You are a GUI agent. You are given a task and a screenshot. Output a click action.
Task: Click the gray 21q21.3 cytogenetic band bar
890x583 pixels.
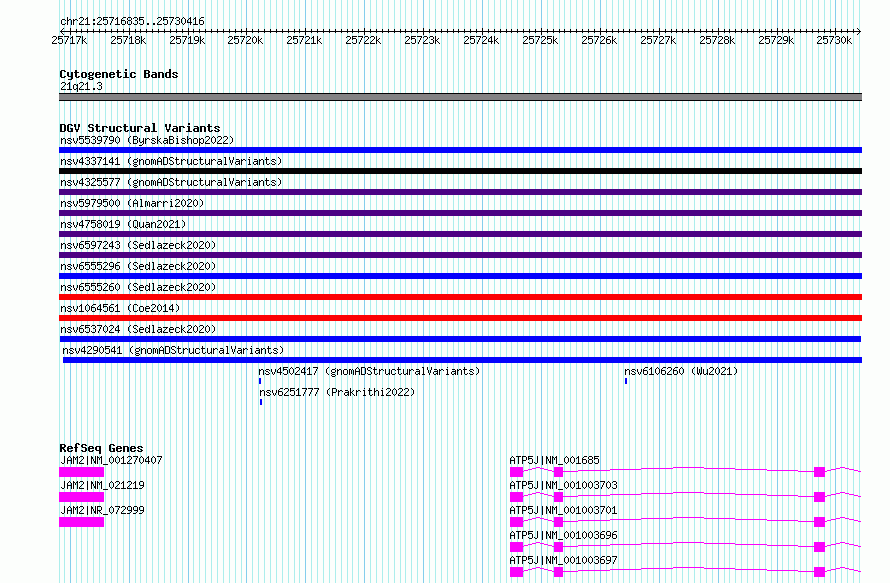pyautogui.click(x=460, y=97)
